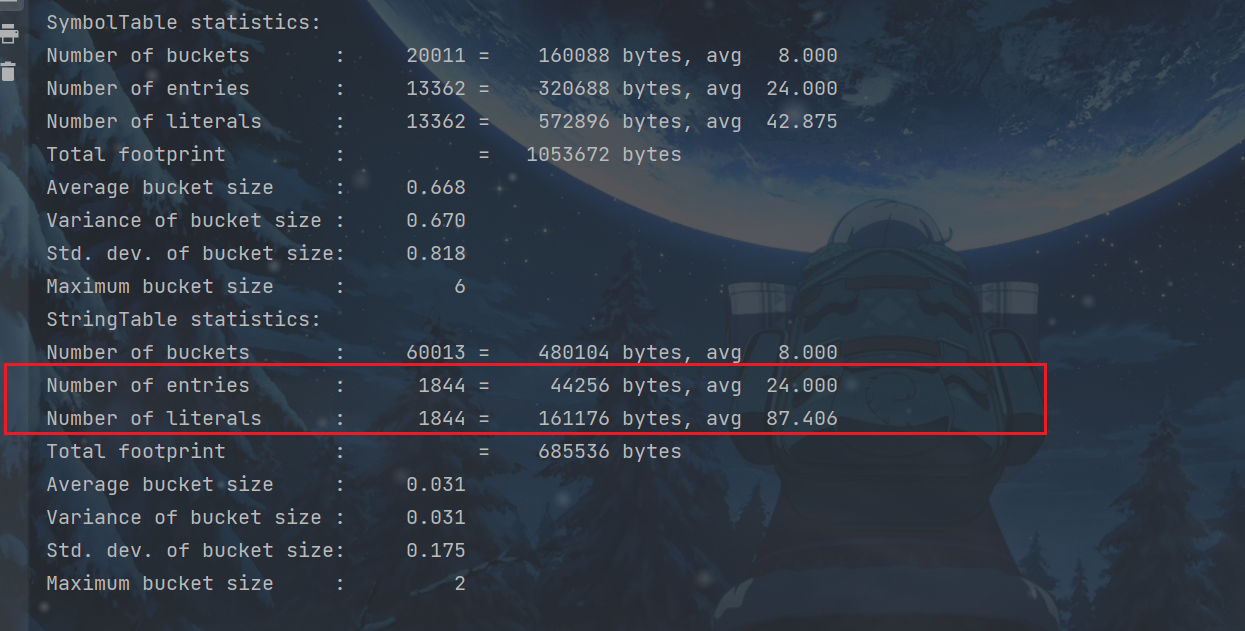Click the variance value 0.670
The image size is (1245, 631).
pos(435,220)
